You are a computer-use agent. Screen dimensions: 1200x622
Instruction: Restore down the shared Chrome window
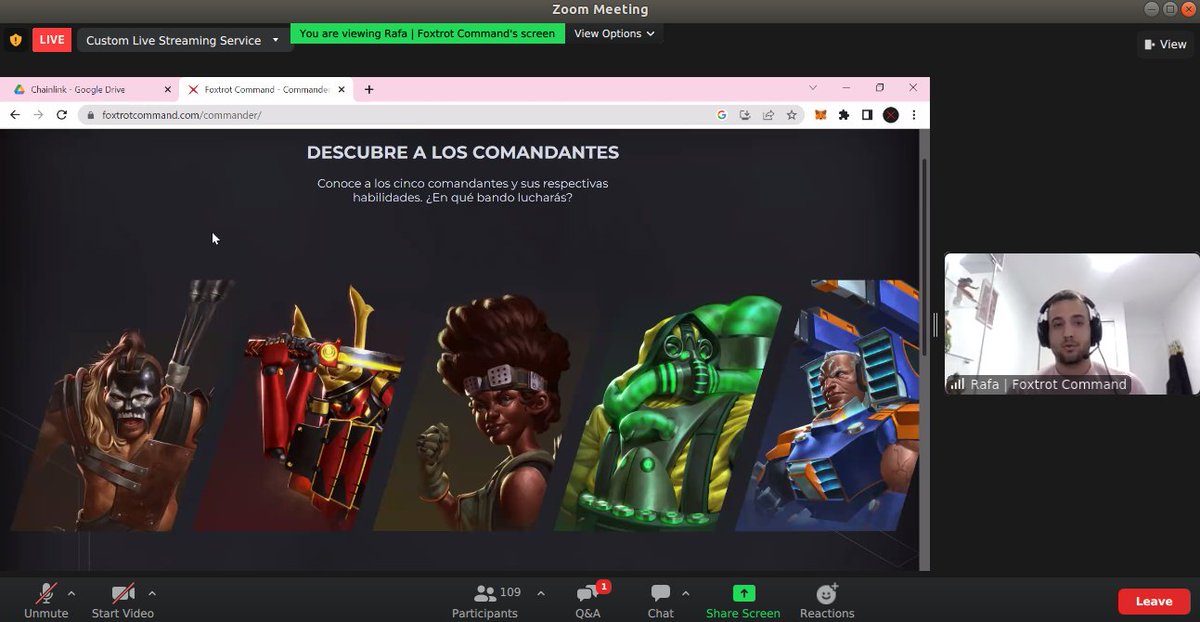[x=880, y=88]
